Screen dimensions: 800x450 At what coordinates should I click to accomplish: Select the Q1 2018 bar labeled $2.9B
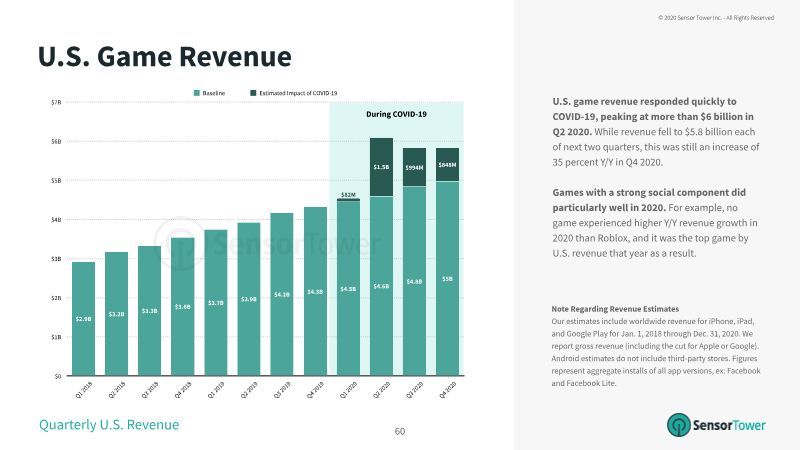84,319
